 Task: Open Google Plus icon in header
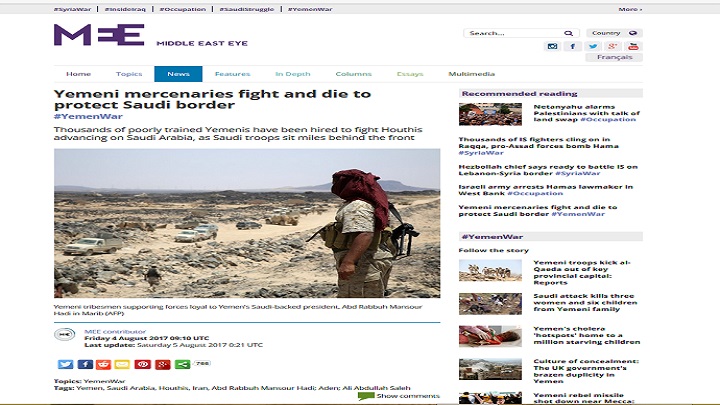[x=613, y=46]
